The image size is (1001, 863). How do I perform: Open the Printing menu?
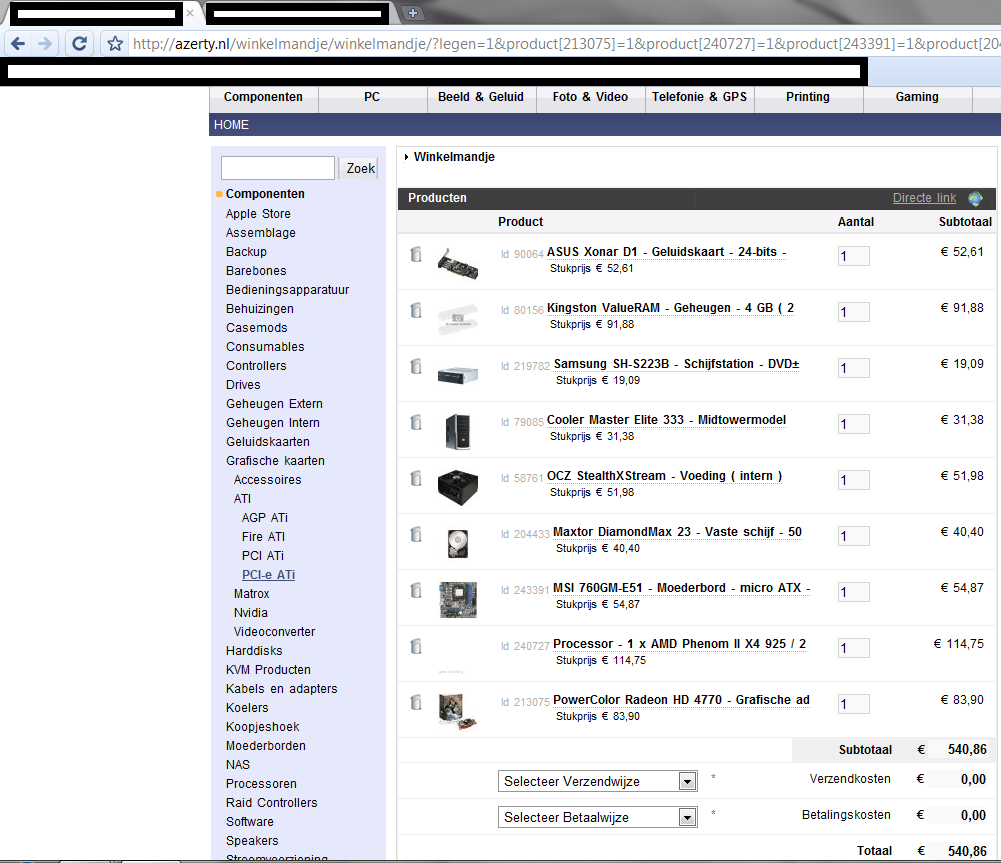(808, 97)
